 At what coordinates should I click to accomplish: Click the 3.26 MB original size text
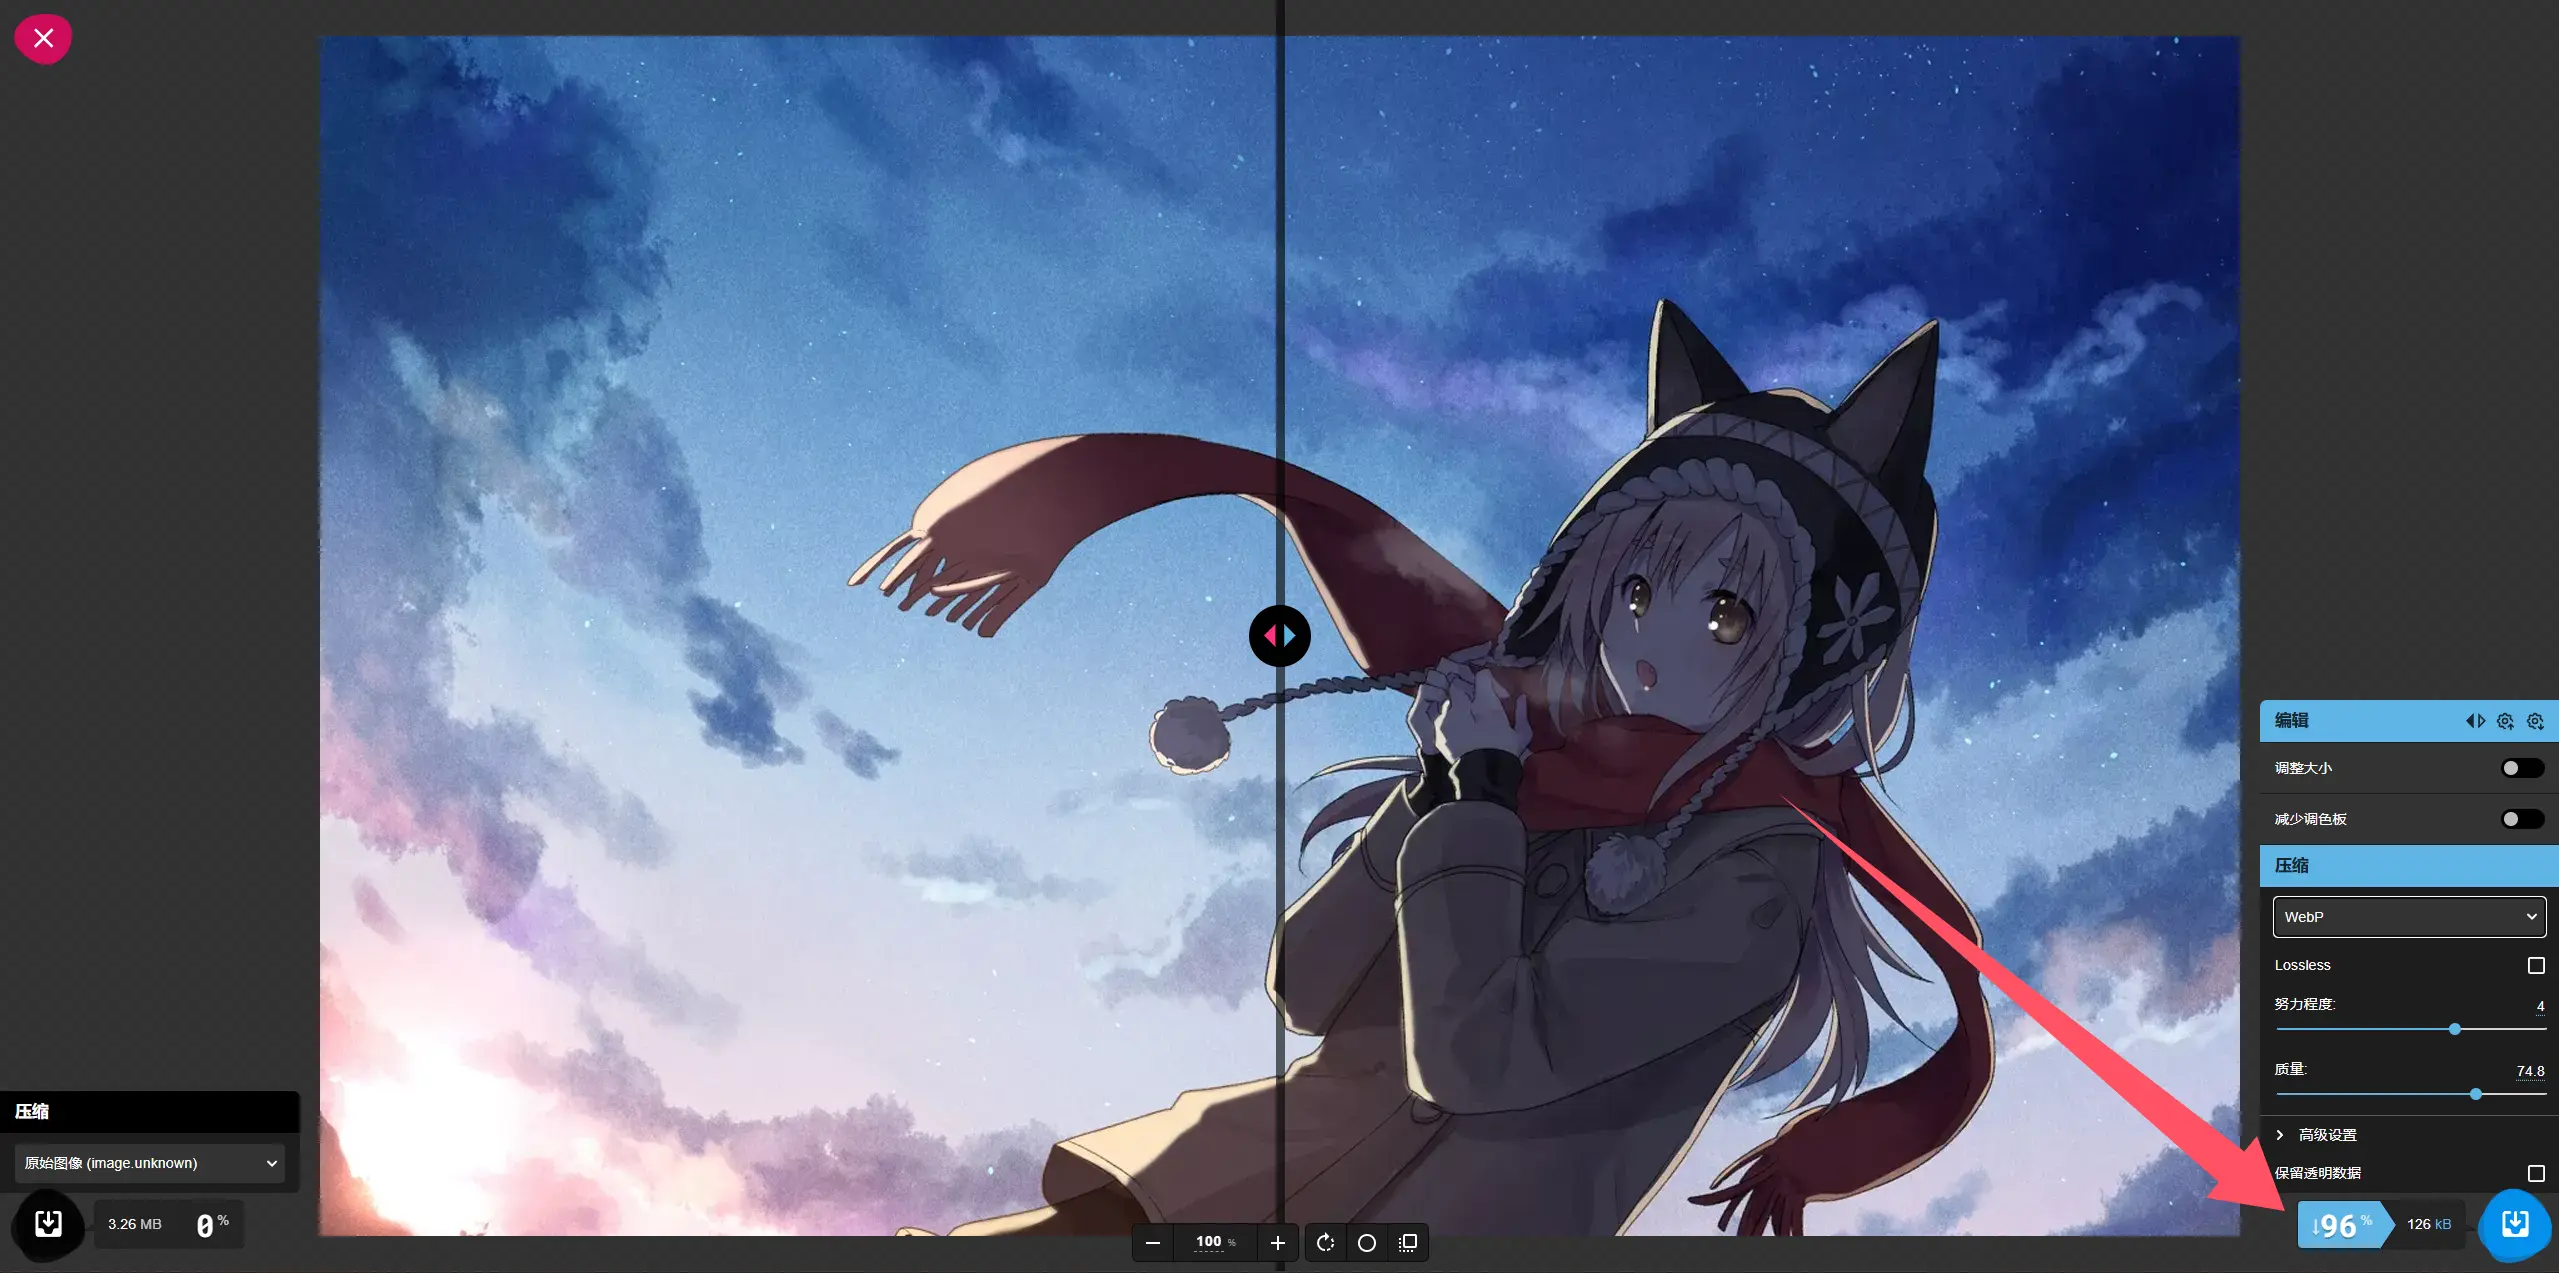[x=134, y=1223]
